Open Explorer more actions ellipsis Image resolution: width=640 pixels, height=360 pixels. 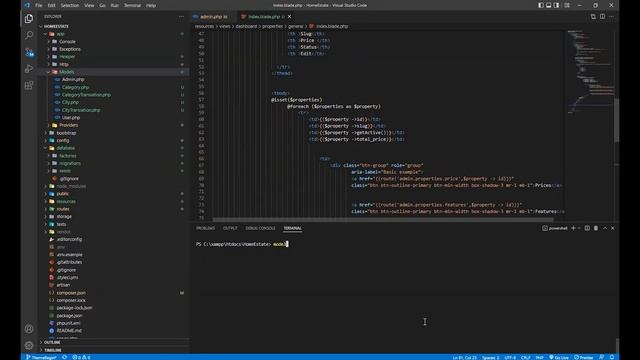tap(181, 16)
